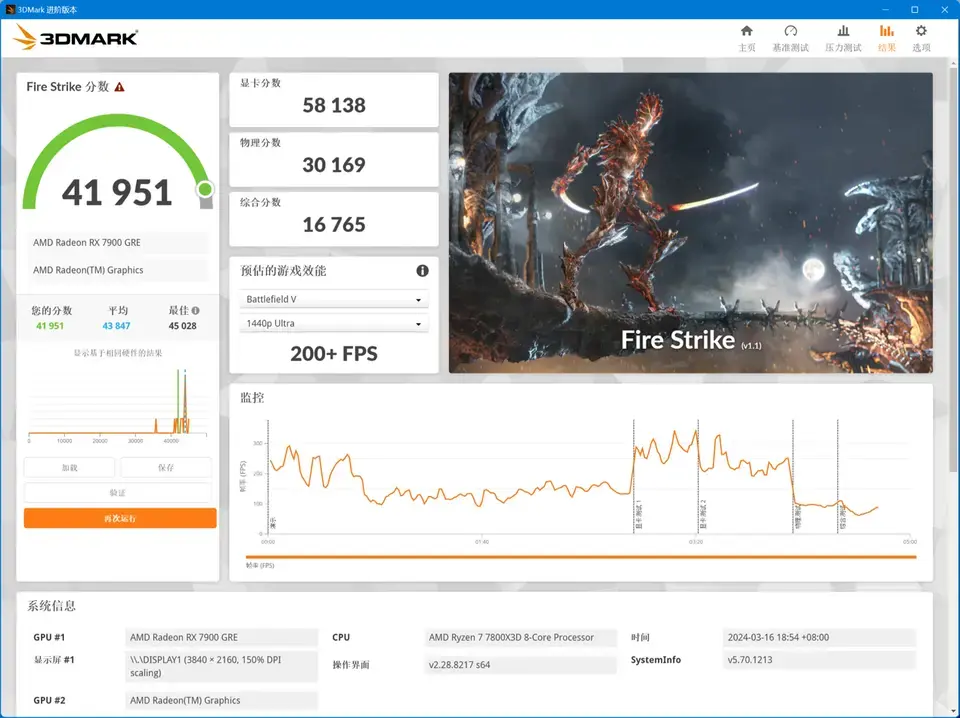Screen dimensions: 960x718
Task: Click the 监控 monitoring heading
Action: coord(252,398)
